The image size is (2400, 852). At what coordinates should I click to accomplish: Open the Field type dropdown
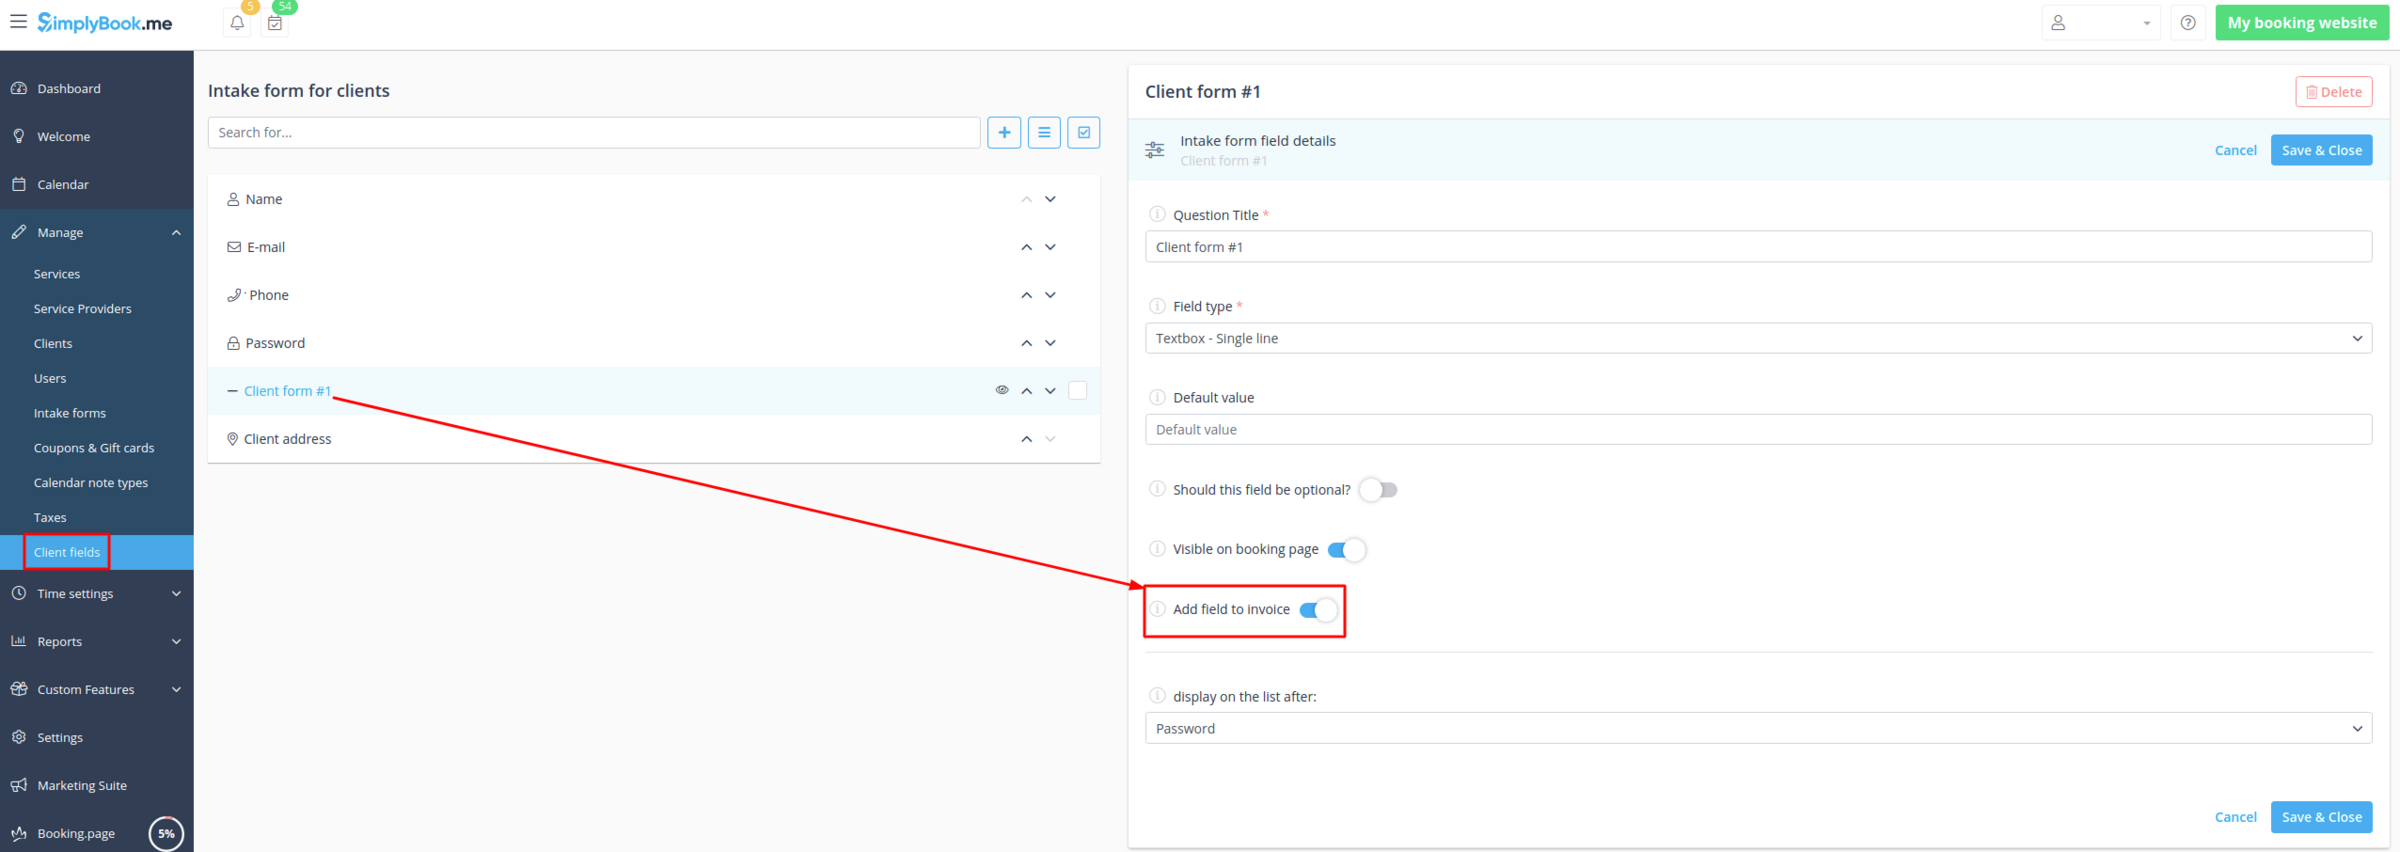[x=1758, y=338]
